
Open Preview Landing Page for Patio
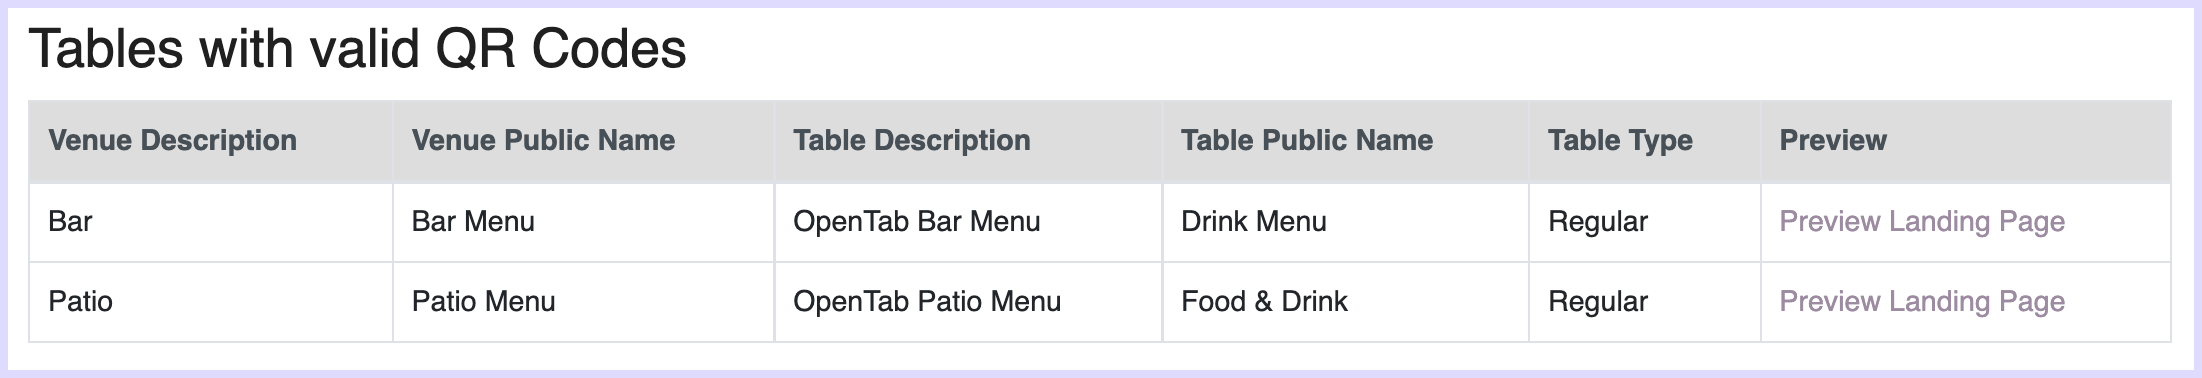[x=1921, y=302]
